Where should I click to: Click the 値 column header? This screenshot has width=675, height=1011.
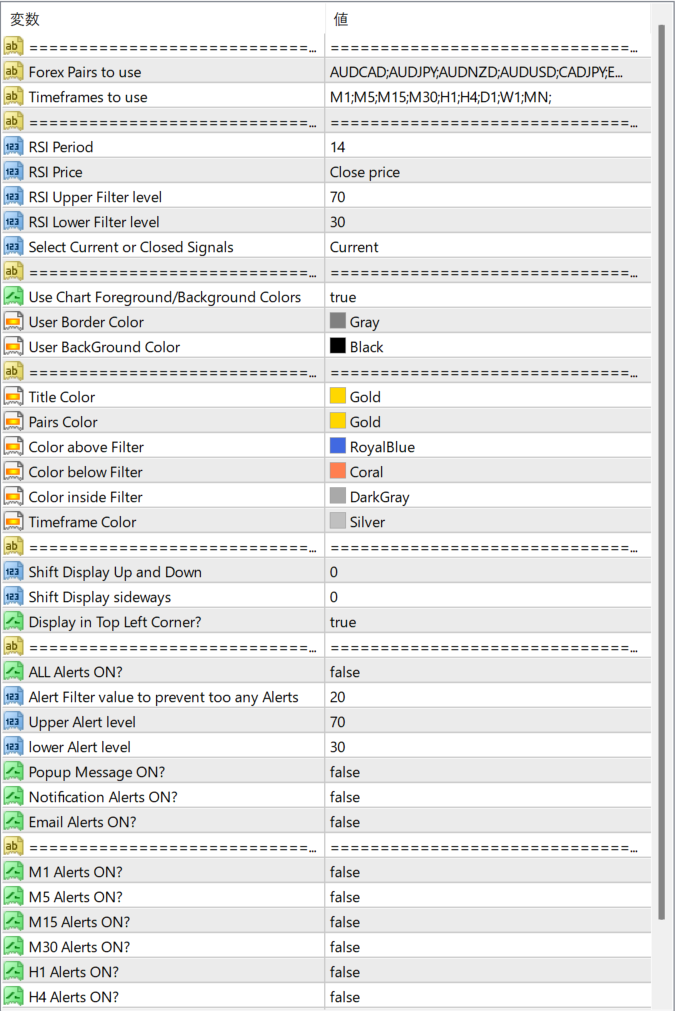488,19
